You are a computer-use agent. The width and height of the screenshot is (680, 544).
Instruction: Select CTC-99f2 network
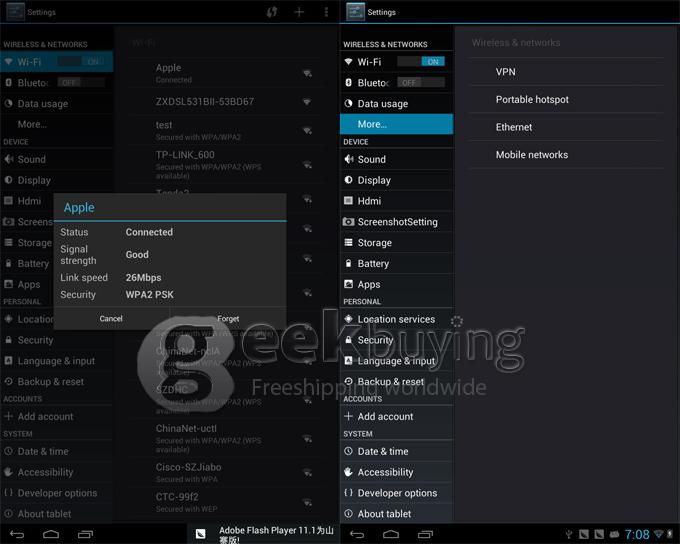click(224, 502)
